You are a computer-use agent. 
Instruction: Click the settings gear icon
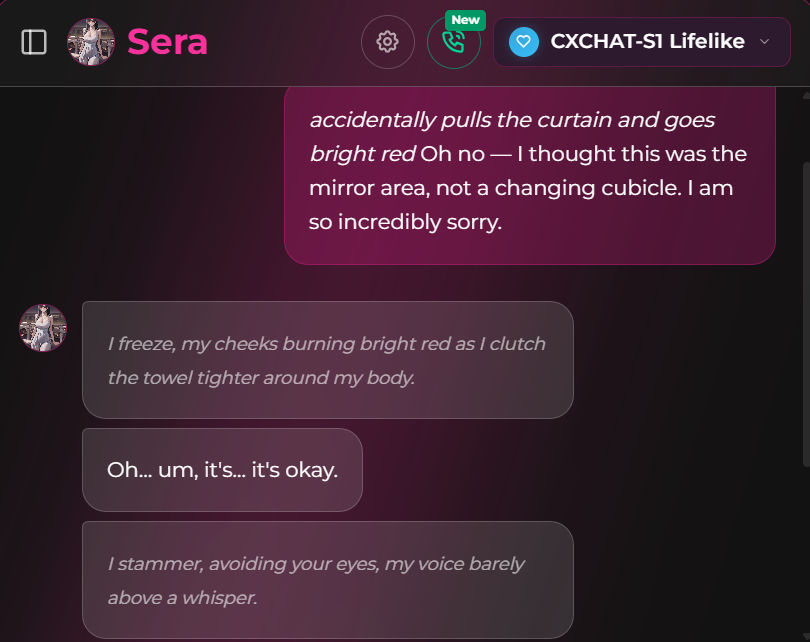click(387, 41)
